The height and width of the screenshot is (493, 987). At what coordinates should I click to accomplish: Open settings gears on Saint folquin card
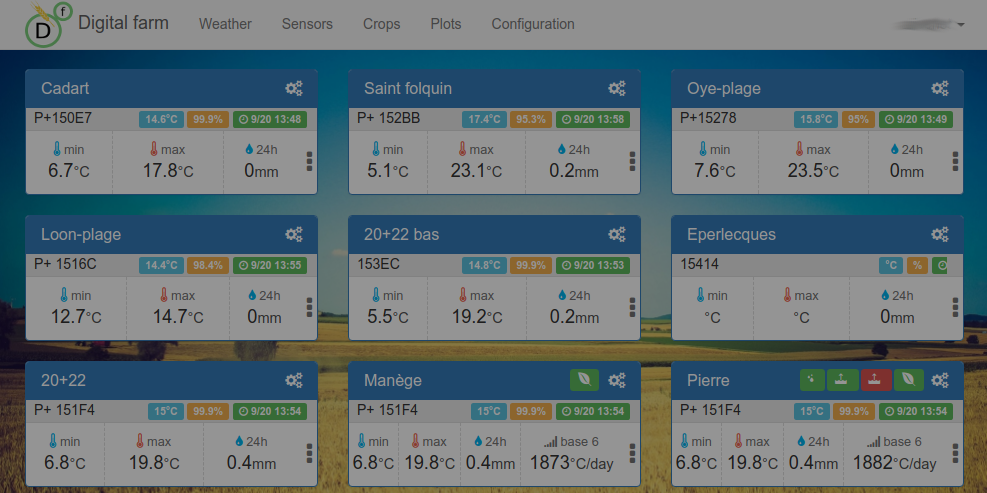pyautogui.click(x=617, y=89)
